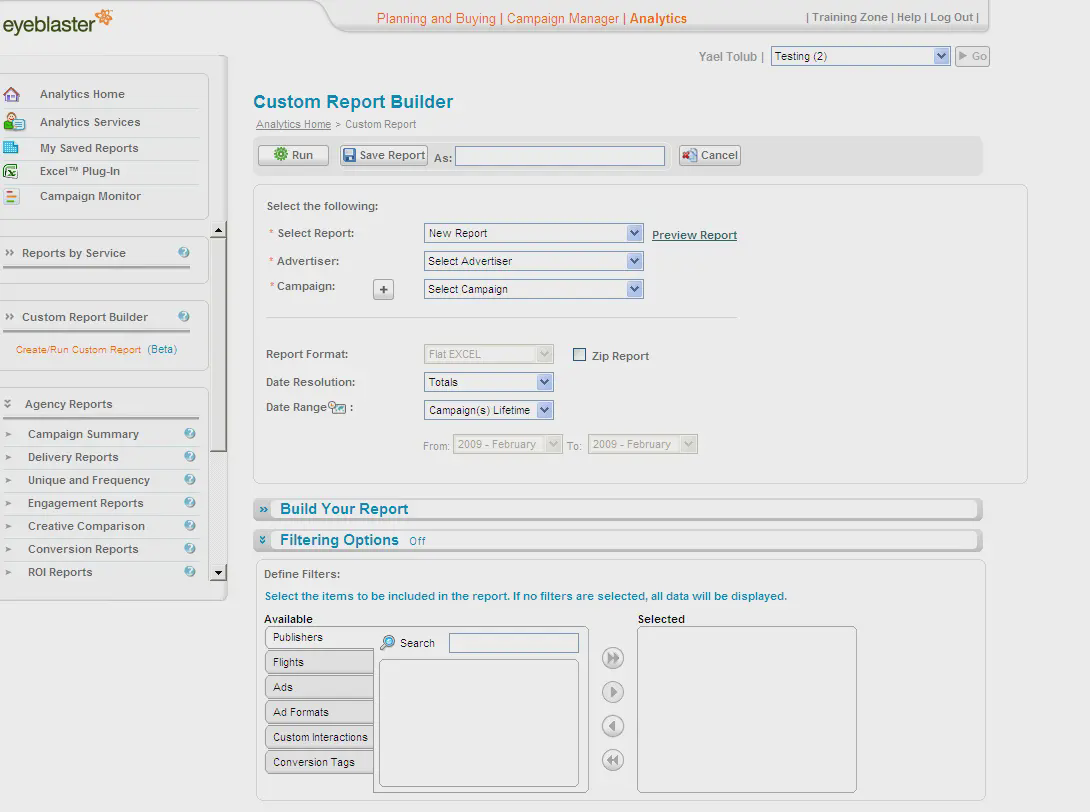This screenshot has width=1090, height=812.
Task: Enable the Zip Report checkbox
Action: coord(579,355)
